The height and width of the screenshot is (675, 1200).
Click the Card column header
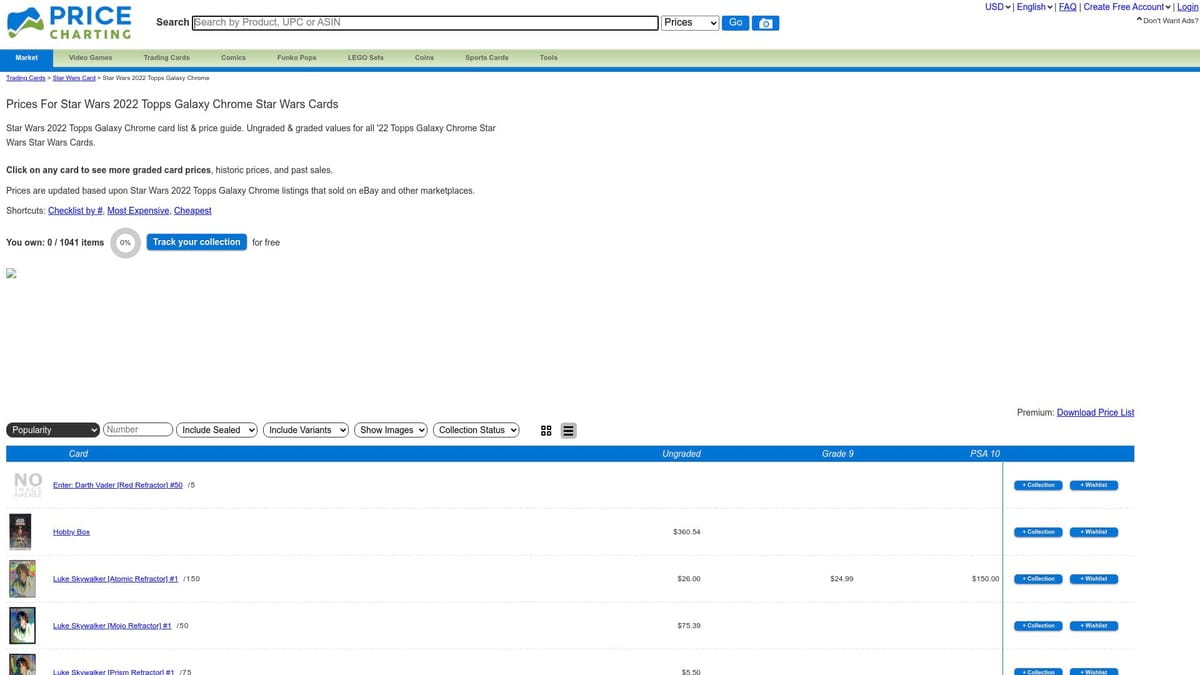78,454
